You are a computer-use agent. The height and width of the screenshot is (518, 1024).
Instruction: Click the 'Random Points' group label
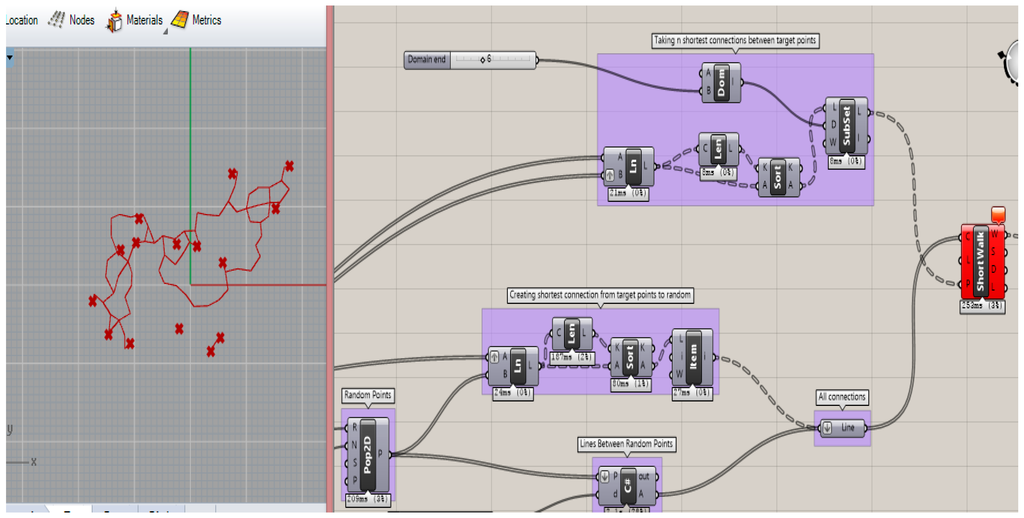368,396
